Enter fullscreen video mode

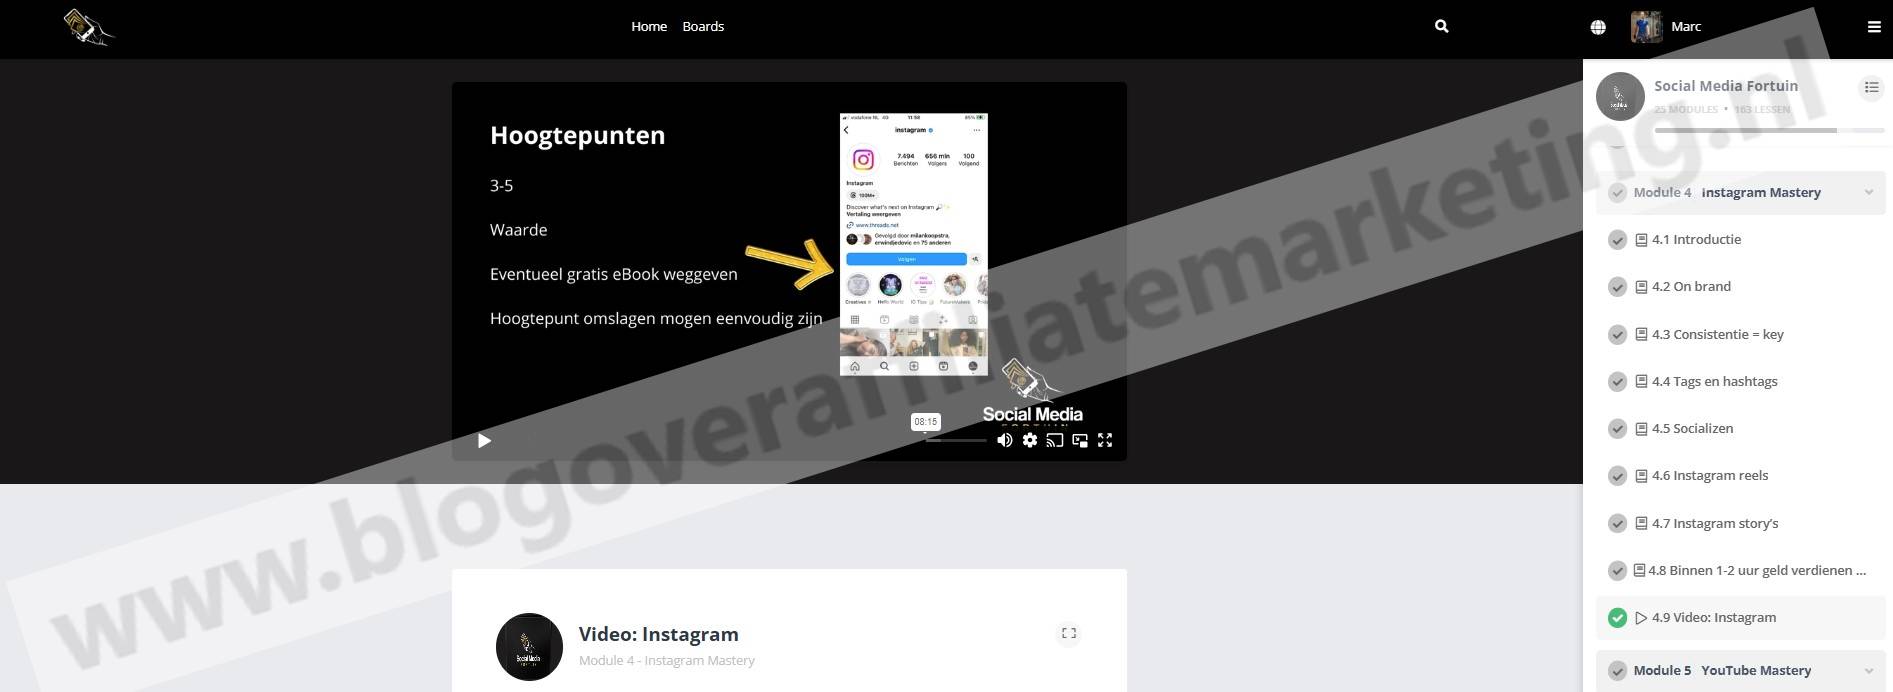point(1105,440)
